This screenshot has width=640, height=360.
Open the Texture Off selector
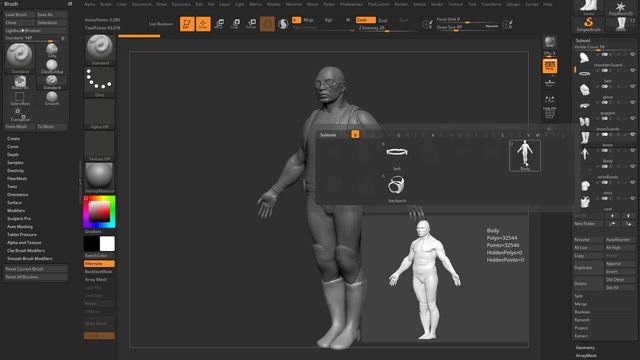click(x=99, y=146)
